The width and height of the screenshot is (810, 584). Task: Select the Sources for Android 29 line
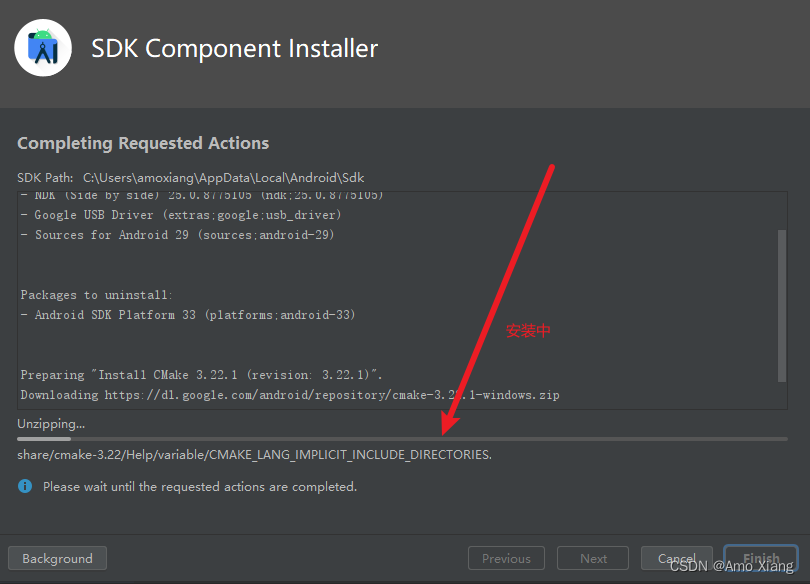click(x=184, y=235)
